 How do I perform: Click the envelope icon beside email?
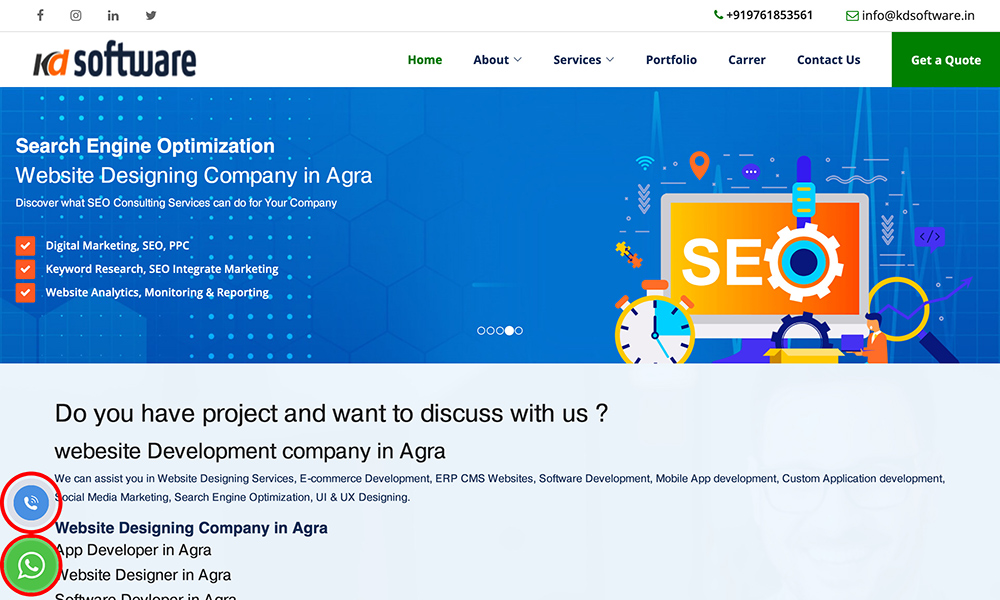click(x=852, y=16)
